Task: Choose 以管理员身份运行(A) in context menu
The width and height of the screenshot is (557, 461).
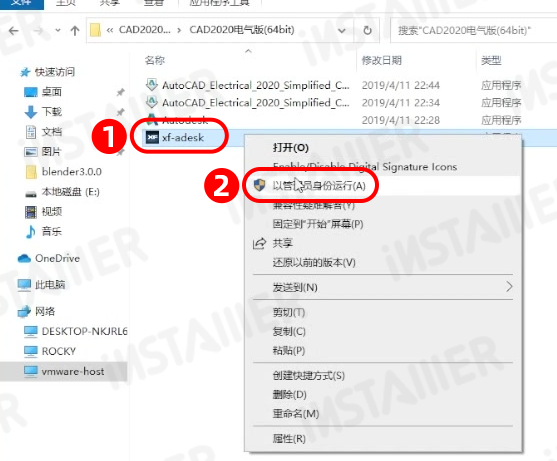Action: (x=383, y=186)
